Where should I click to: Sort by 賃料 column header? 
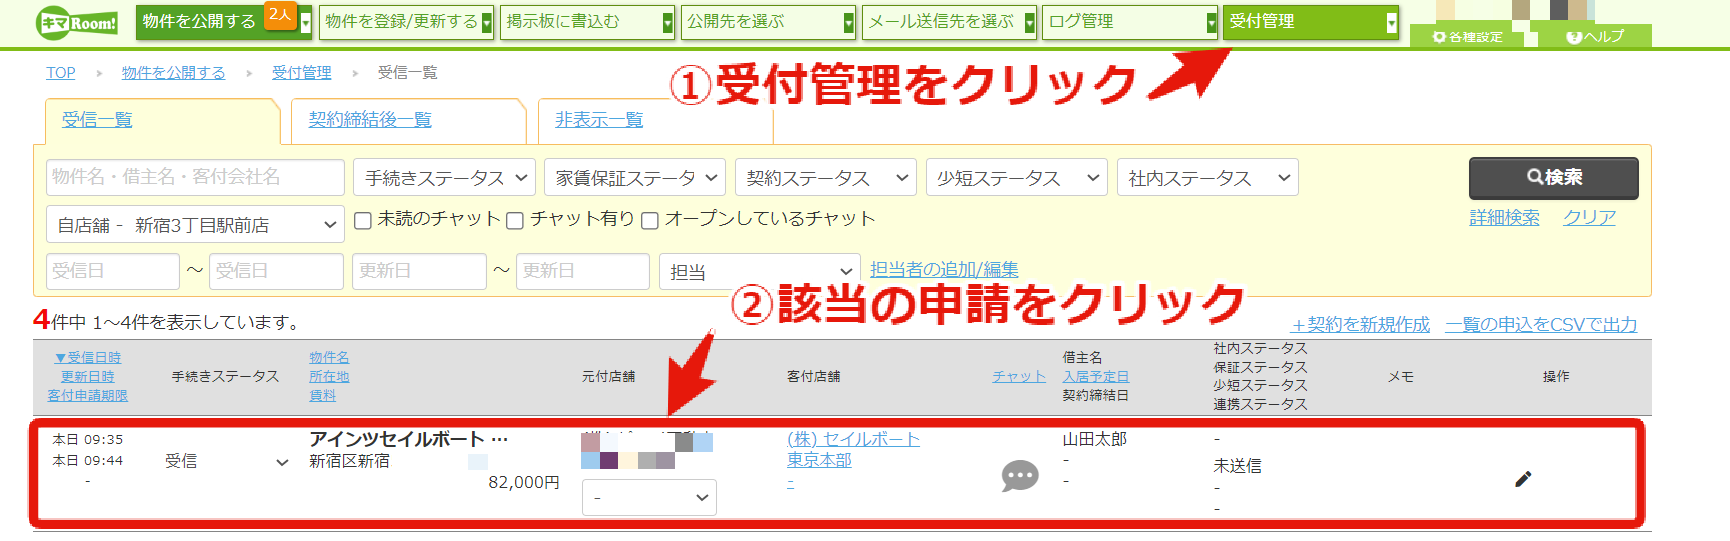(323, 396)
